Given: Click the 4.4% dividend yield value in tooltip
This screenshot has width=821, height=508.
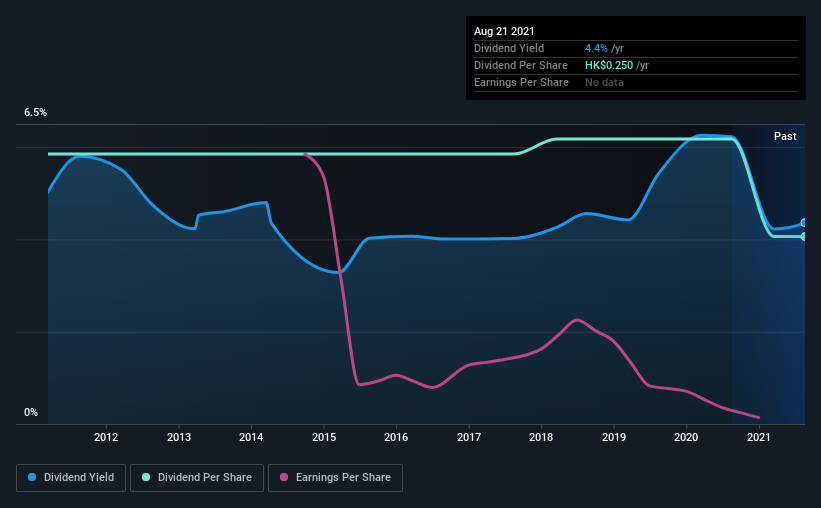Looking at the screenshot, I should 596,48.
